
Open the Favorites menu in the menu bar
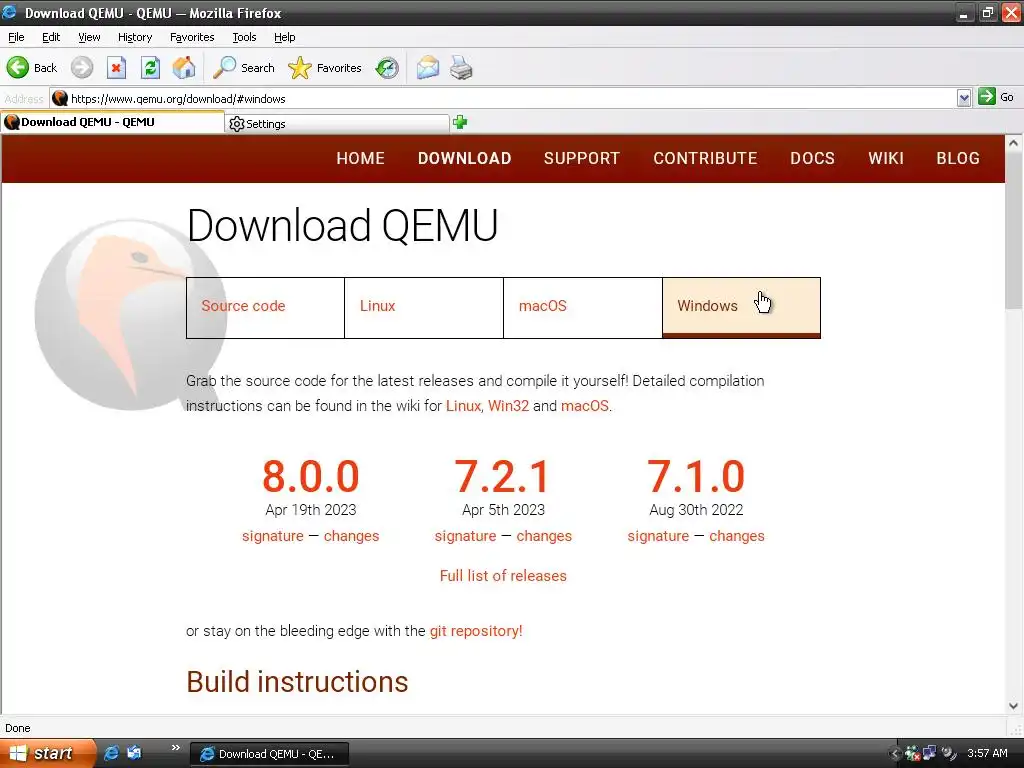192,37
